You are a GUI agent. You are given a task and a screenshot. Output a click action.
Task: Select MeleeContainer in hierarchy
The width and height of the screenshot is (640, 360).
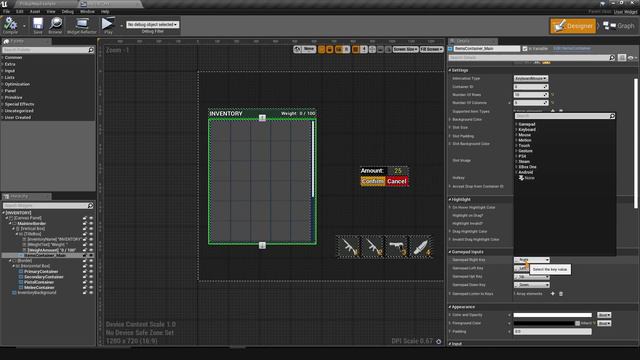(39, 287)
